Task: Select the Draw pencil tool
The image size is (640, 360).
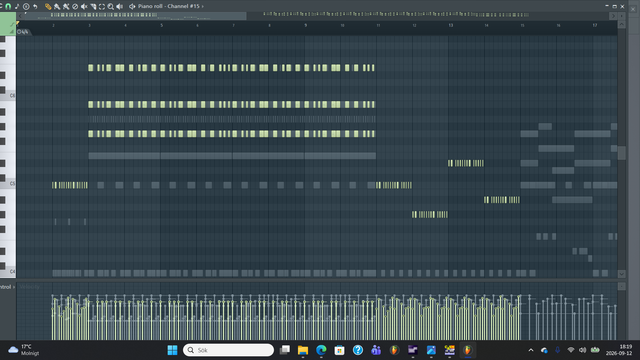Action: click(48, 6)
